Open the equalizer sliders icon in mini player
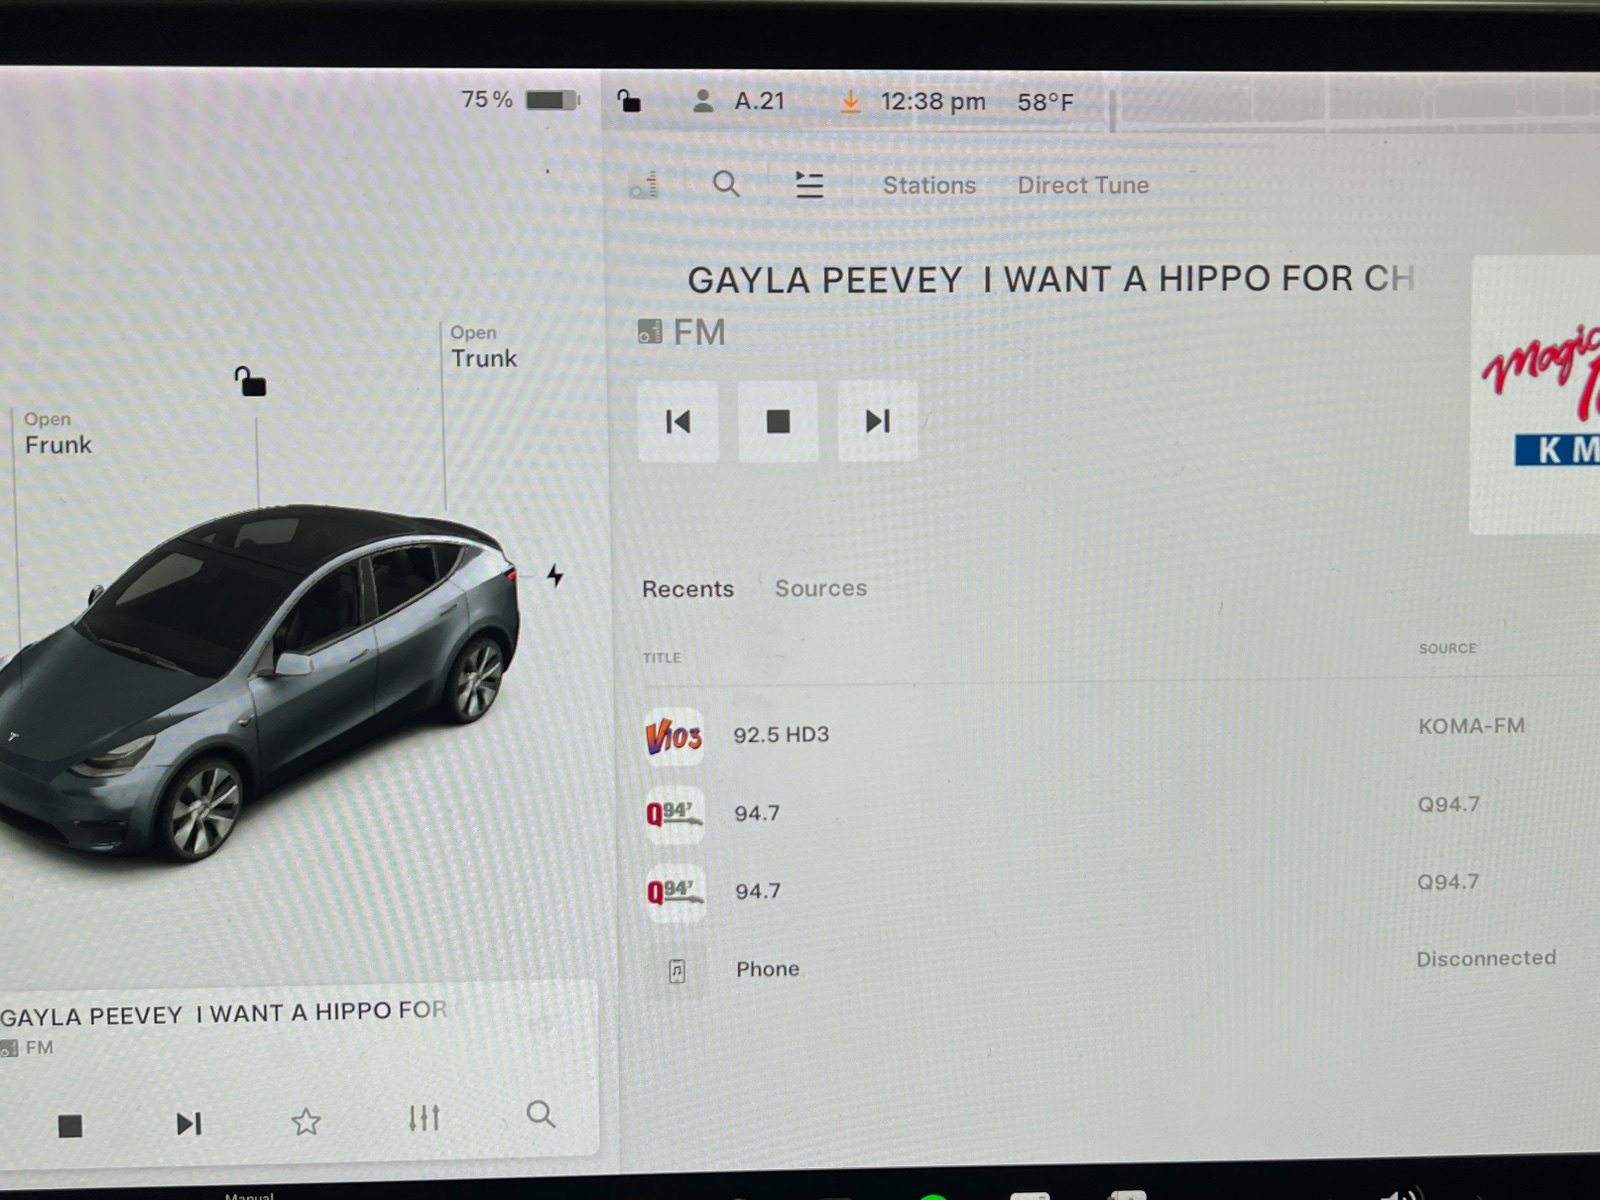 coord(424,1119)
